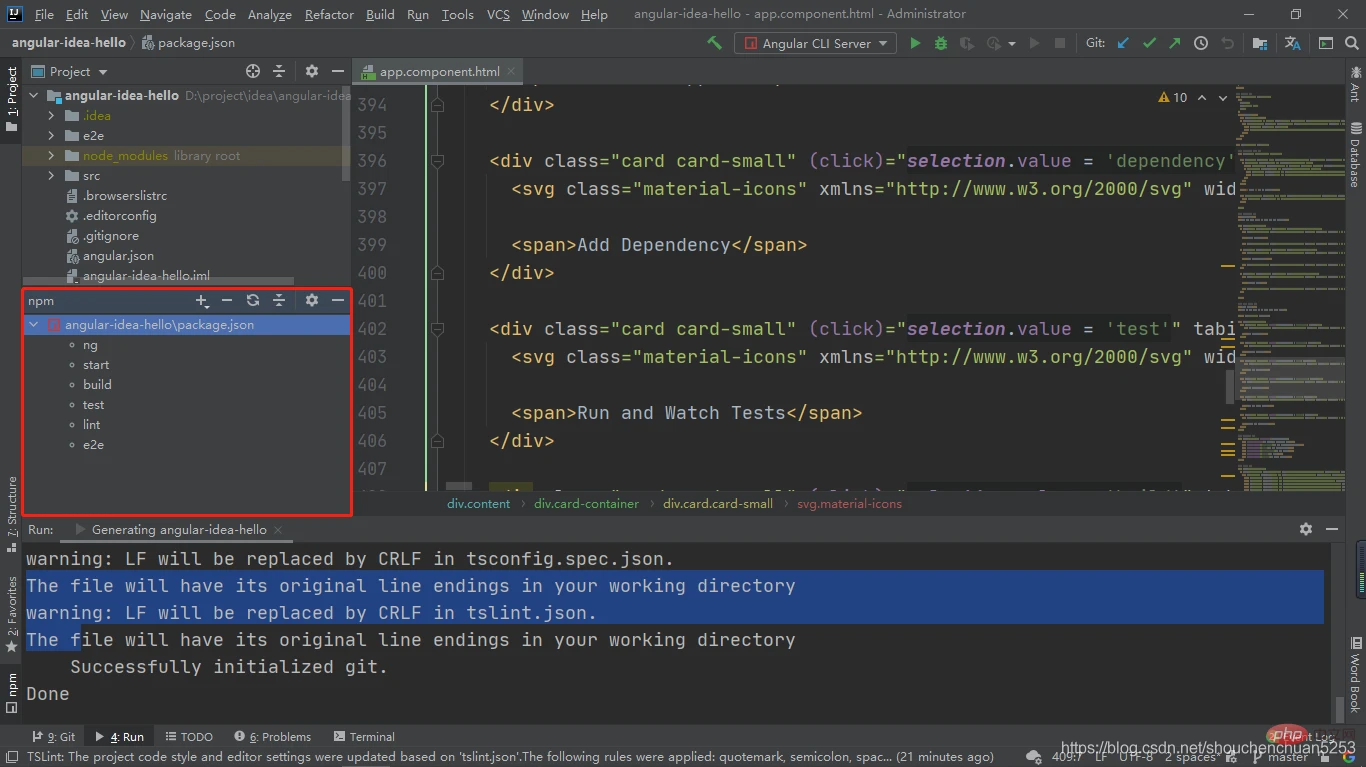Run the npm start script
This screenshot has height=767, width=1366.
coord(96,365)
